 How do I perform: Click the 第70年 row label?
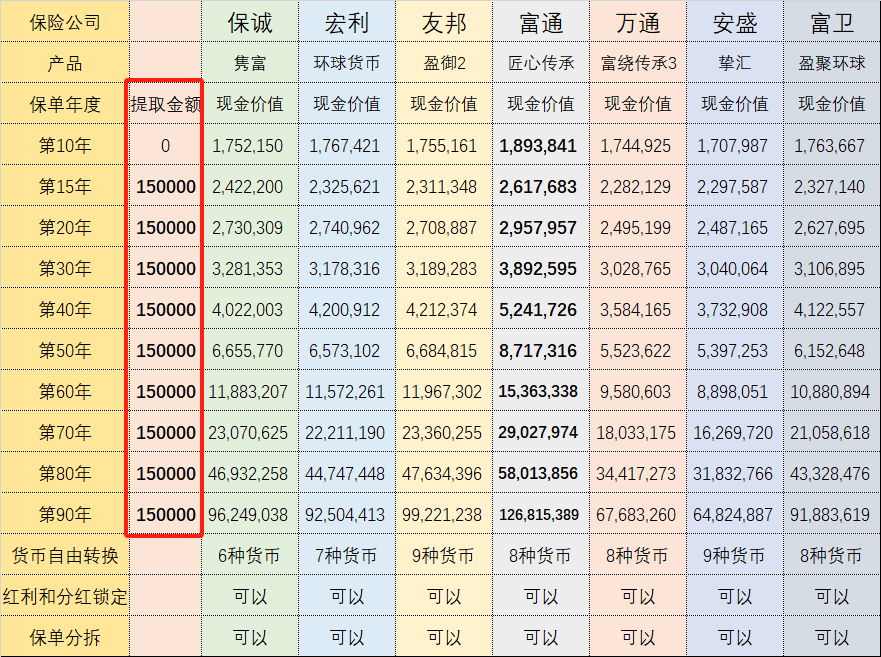coord(65,432)
